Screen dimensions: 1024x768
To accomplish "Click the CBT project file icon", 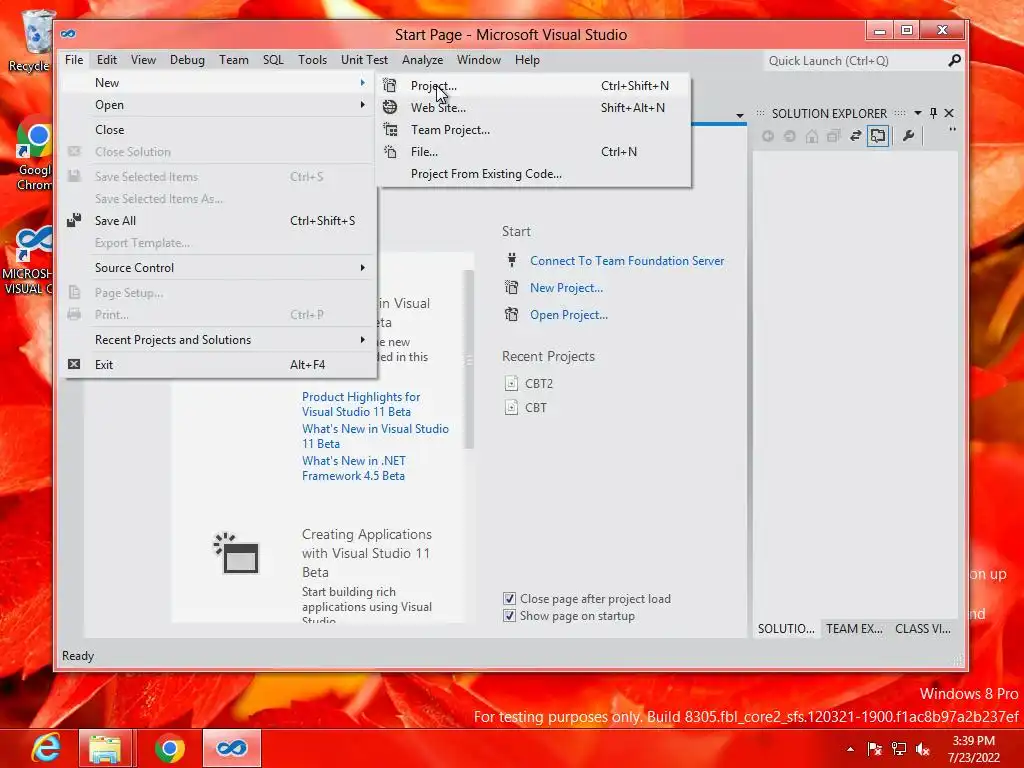I will pos(511,408).
